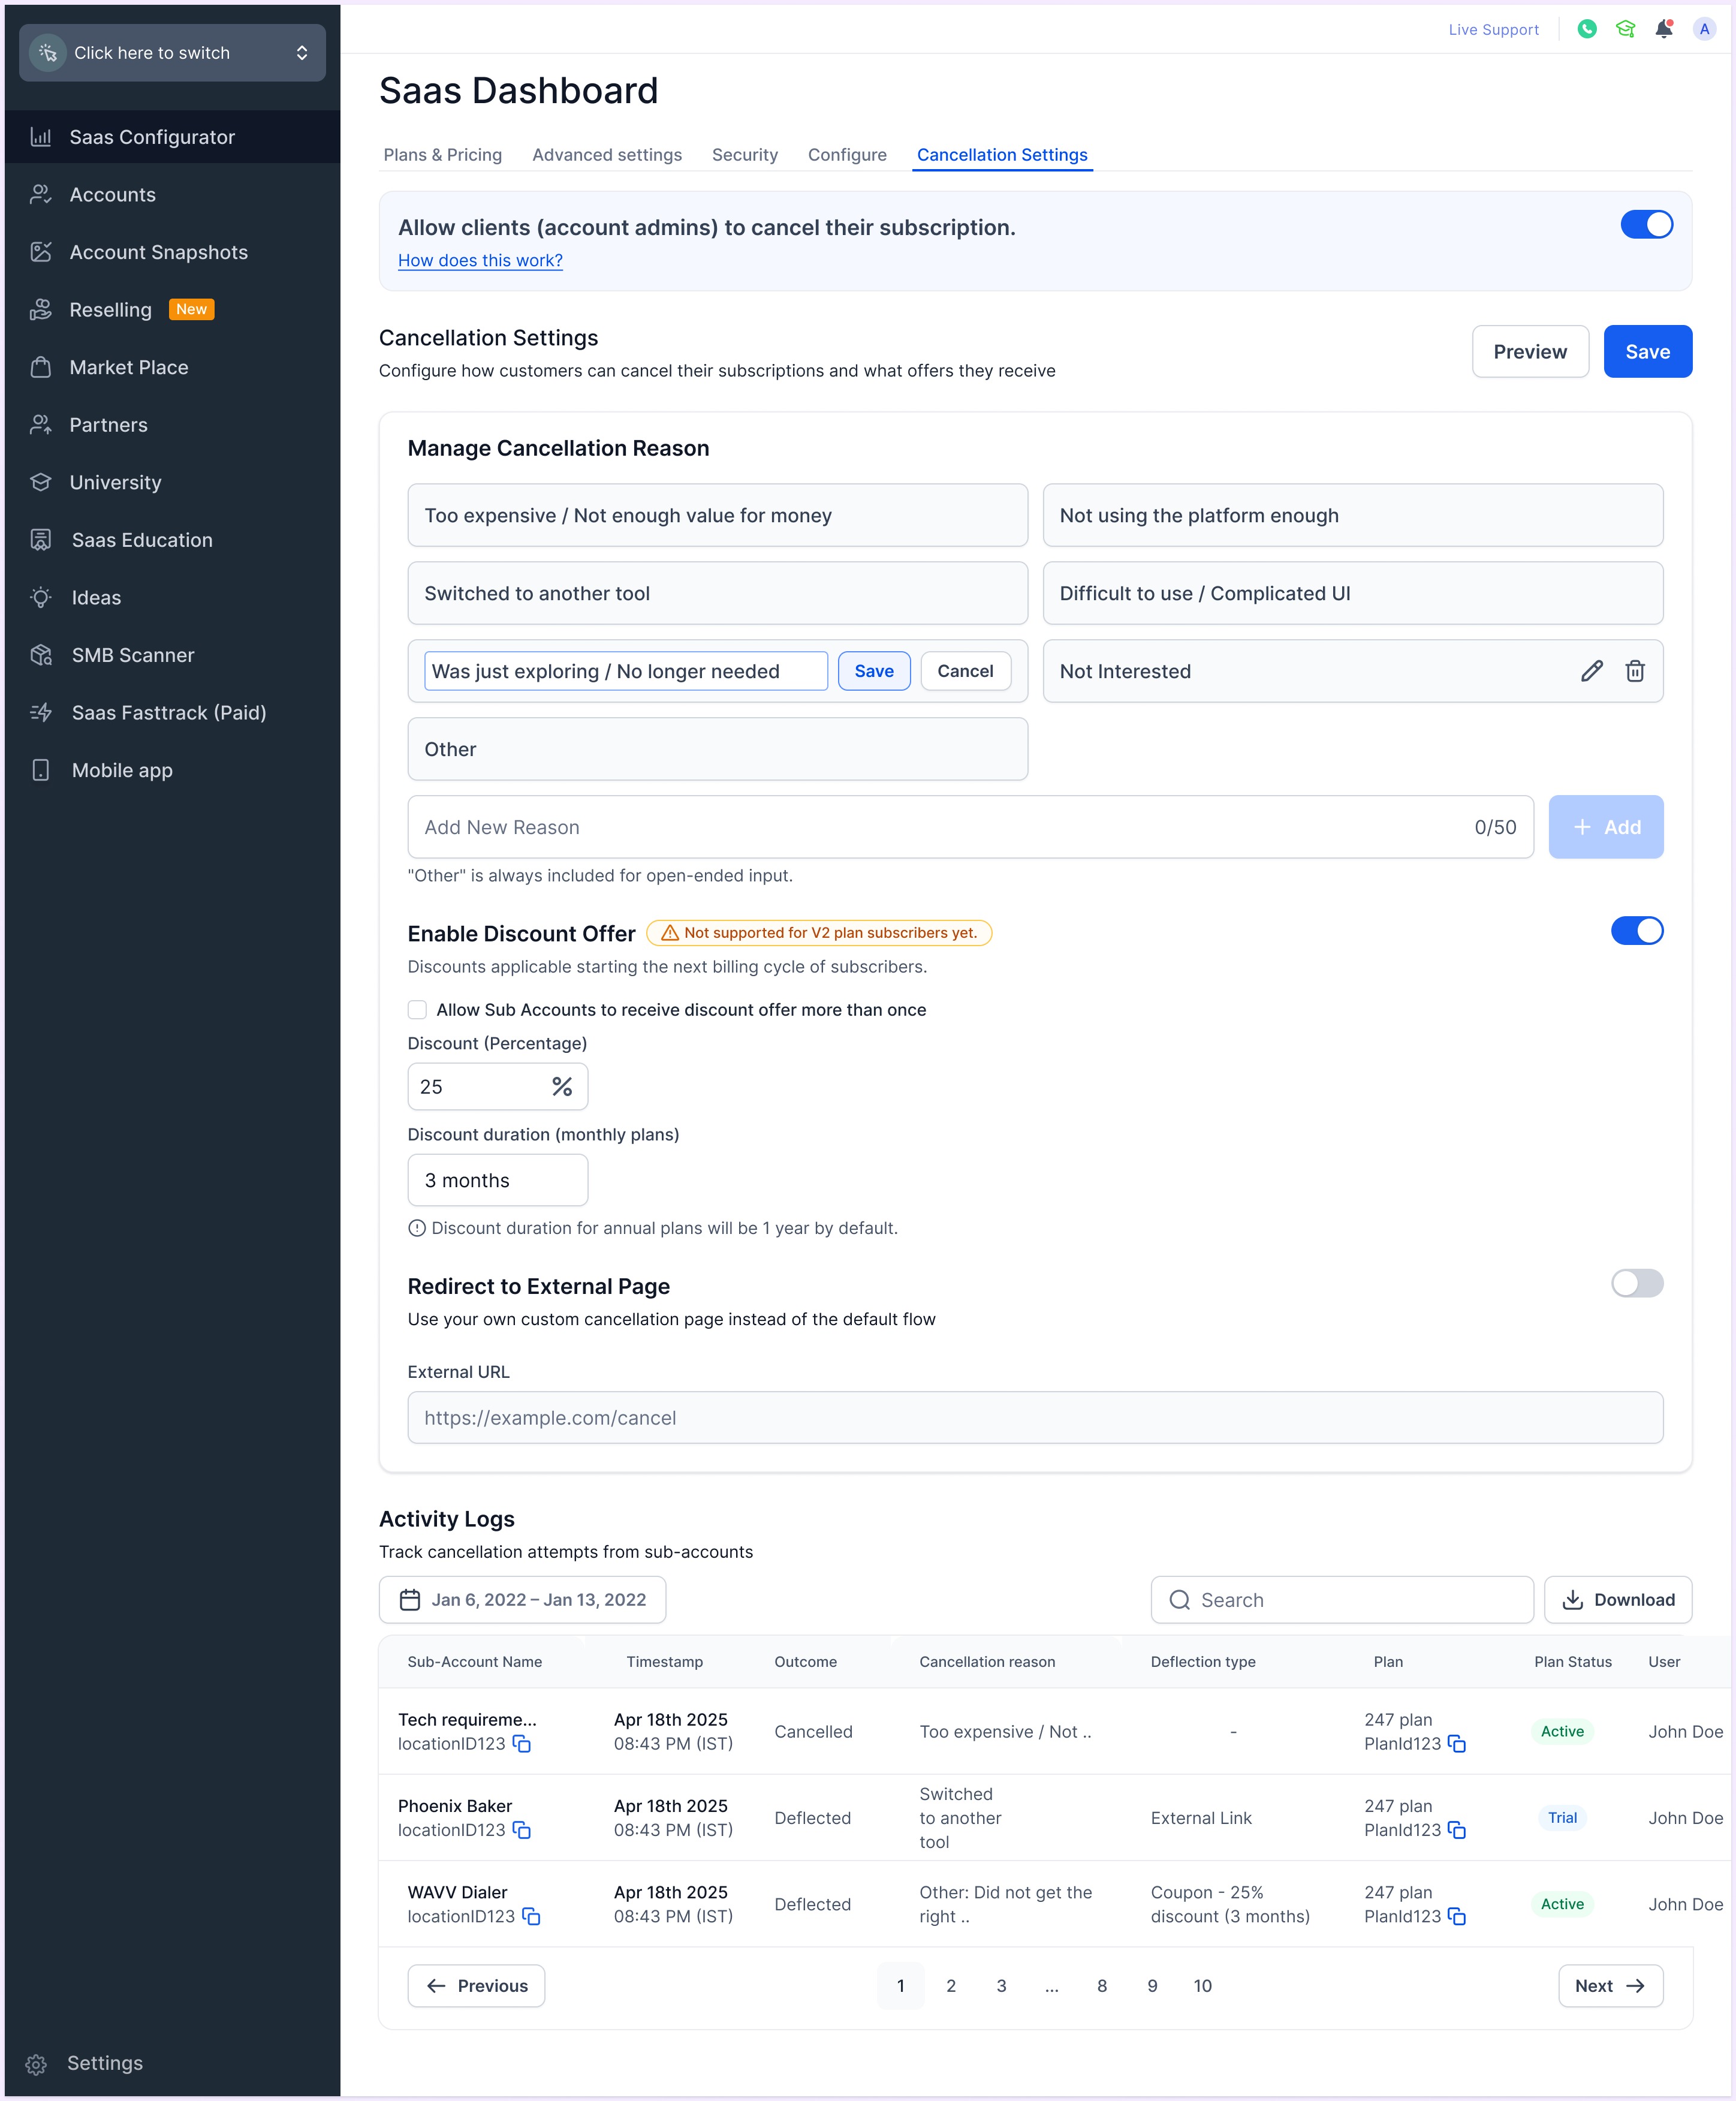Screen dimensions: 1736x2101
Task: Check Allow Sub Accounts to receive discount more than once
Action: click(417, 1010)
